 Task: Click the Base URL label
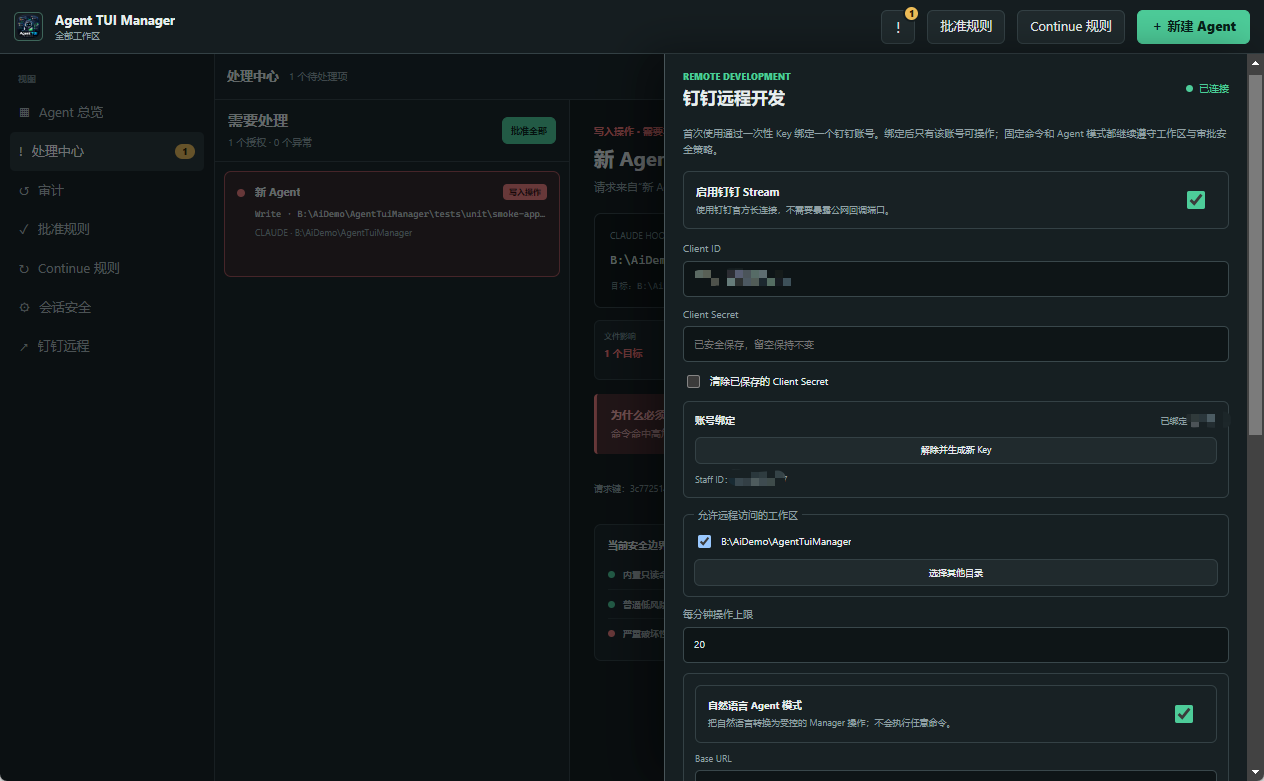714,759
